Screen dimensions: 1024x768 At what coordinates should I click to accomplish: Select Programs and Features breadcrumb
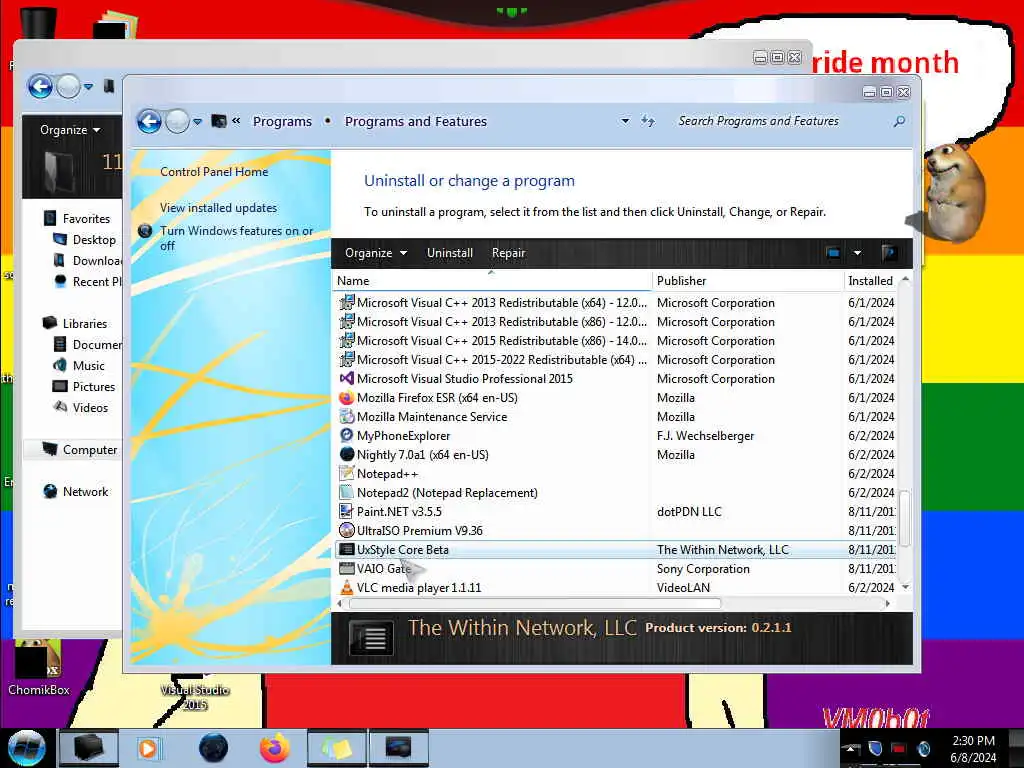pyautogui.click(x=416, y=121)
